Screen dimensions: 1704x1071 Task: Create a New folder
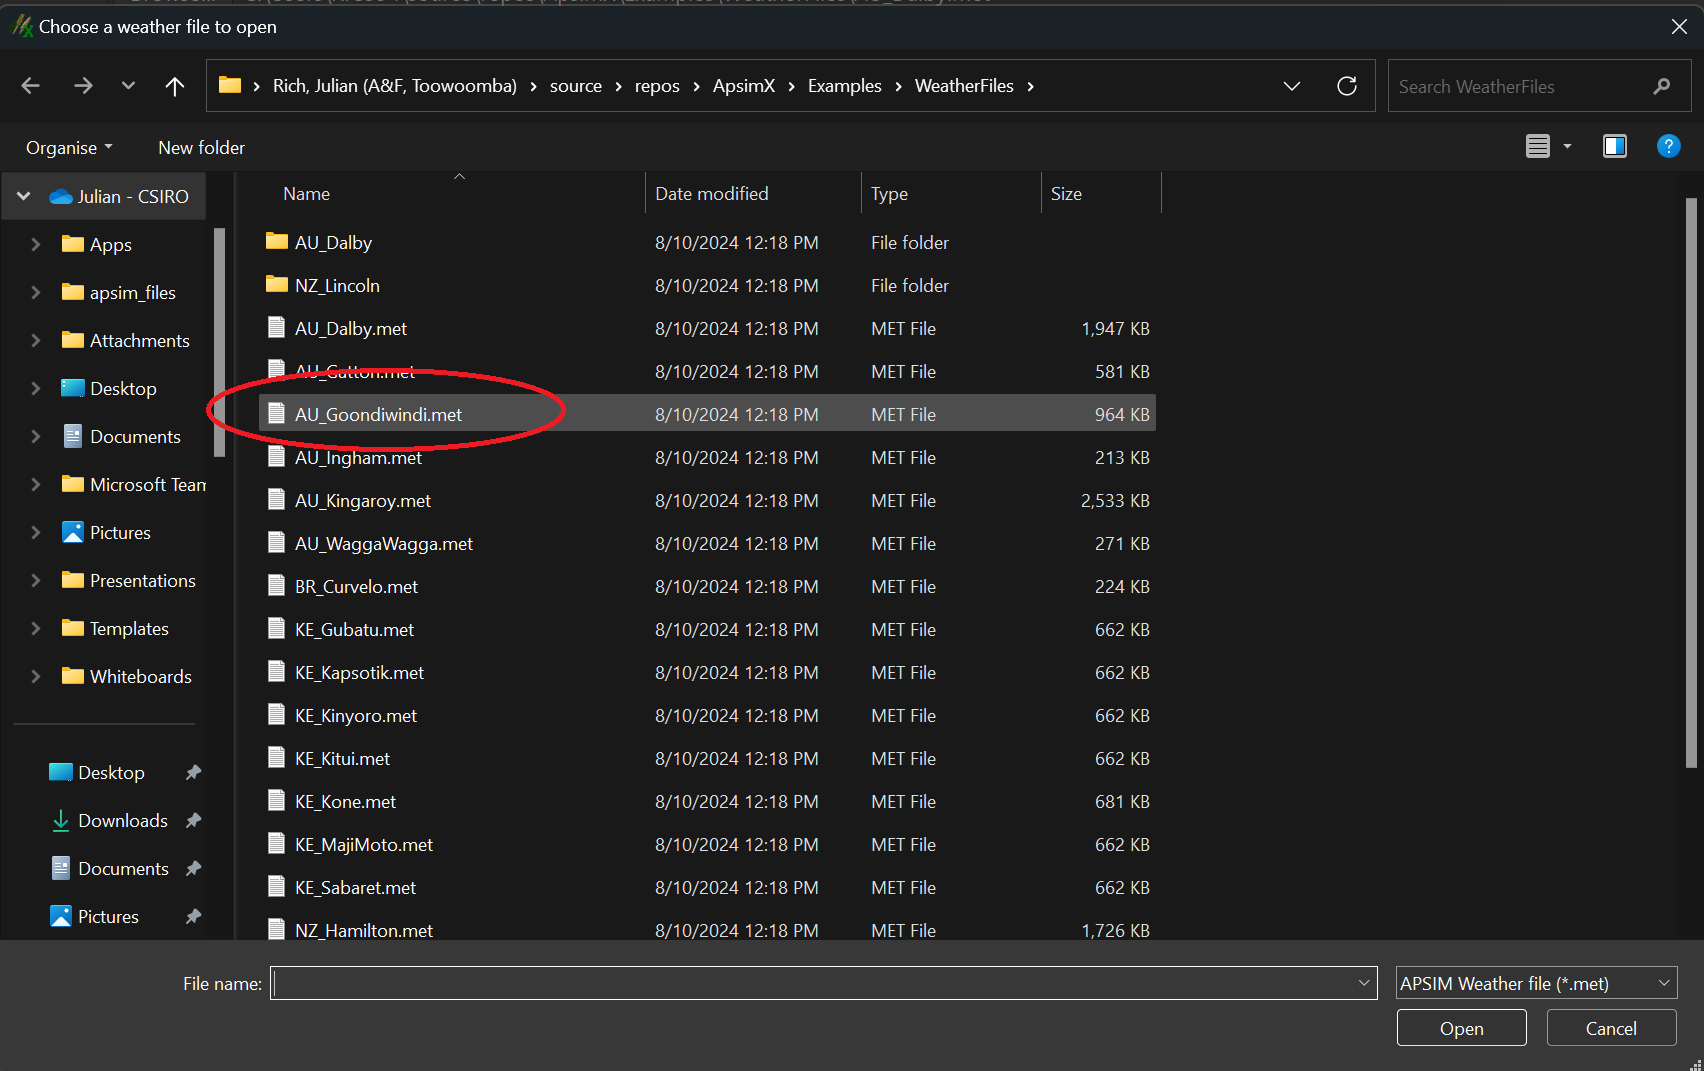click(x=201, y=148)
